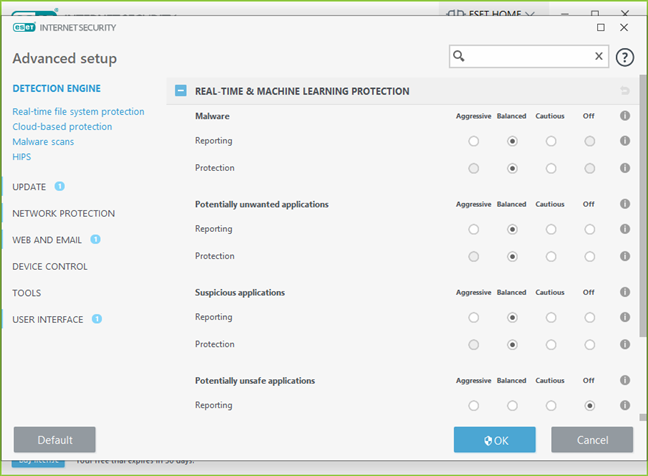Open info icon for unwanted applications Reporting
The height and width of the screenshot is (476, 648).
[x=624, y=229]
